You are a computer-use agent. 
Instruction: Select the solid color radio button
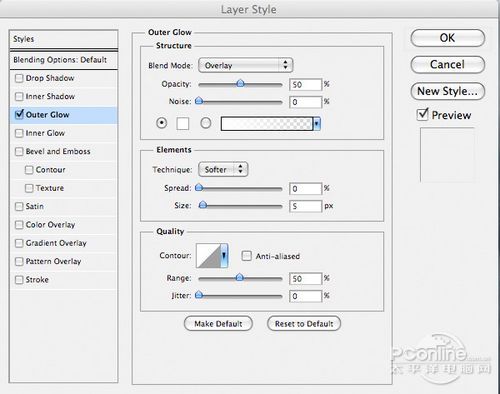tap(162, 123)
